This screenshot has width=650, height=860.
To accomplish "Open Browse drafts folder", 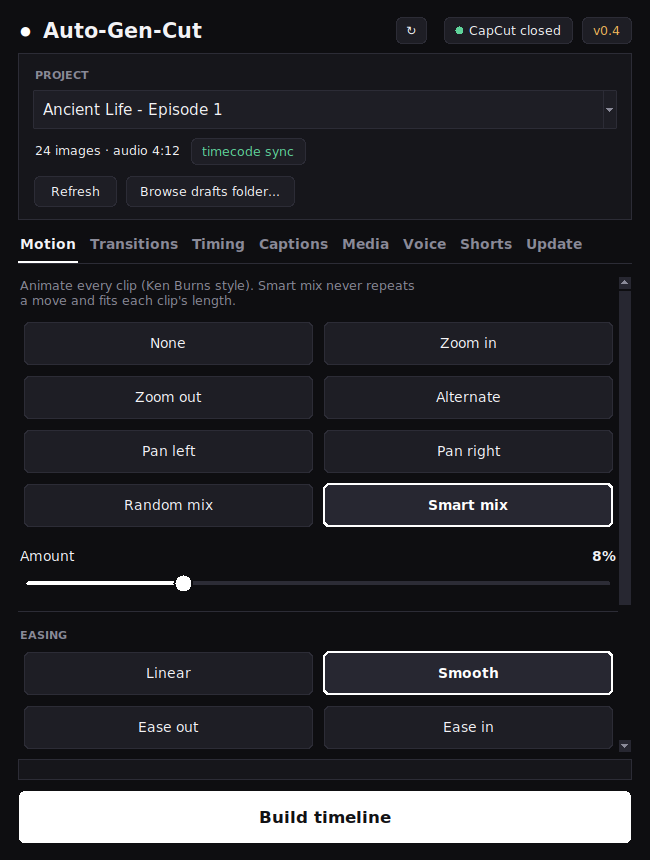I will click(x=210, y=191).
